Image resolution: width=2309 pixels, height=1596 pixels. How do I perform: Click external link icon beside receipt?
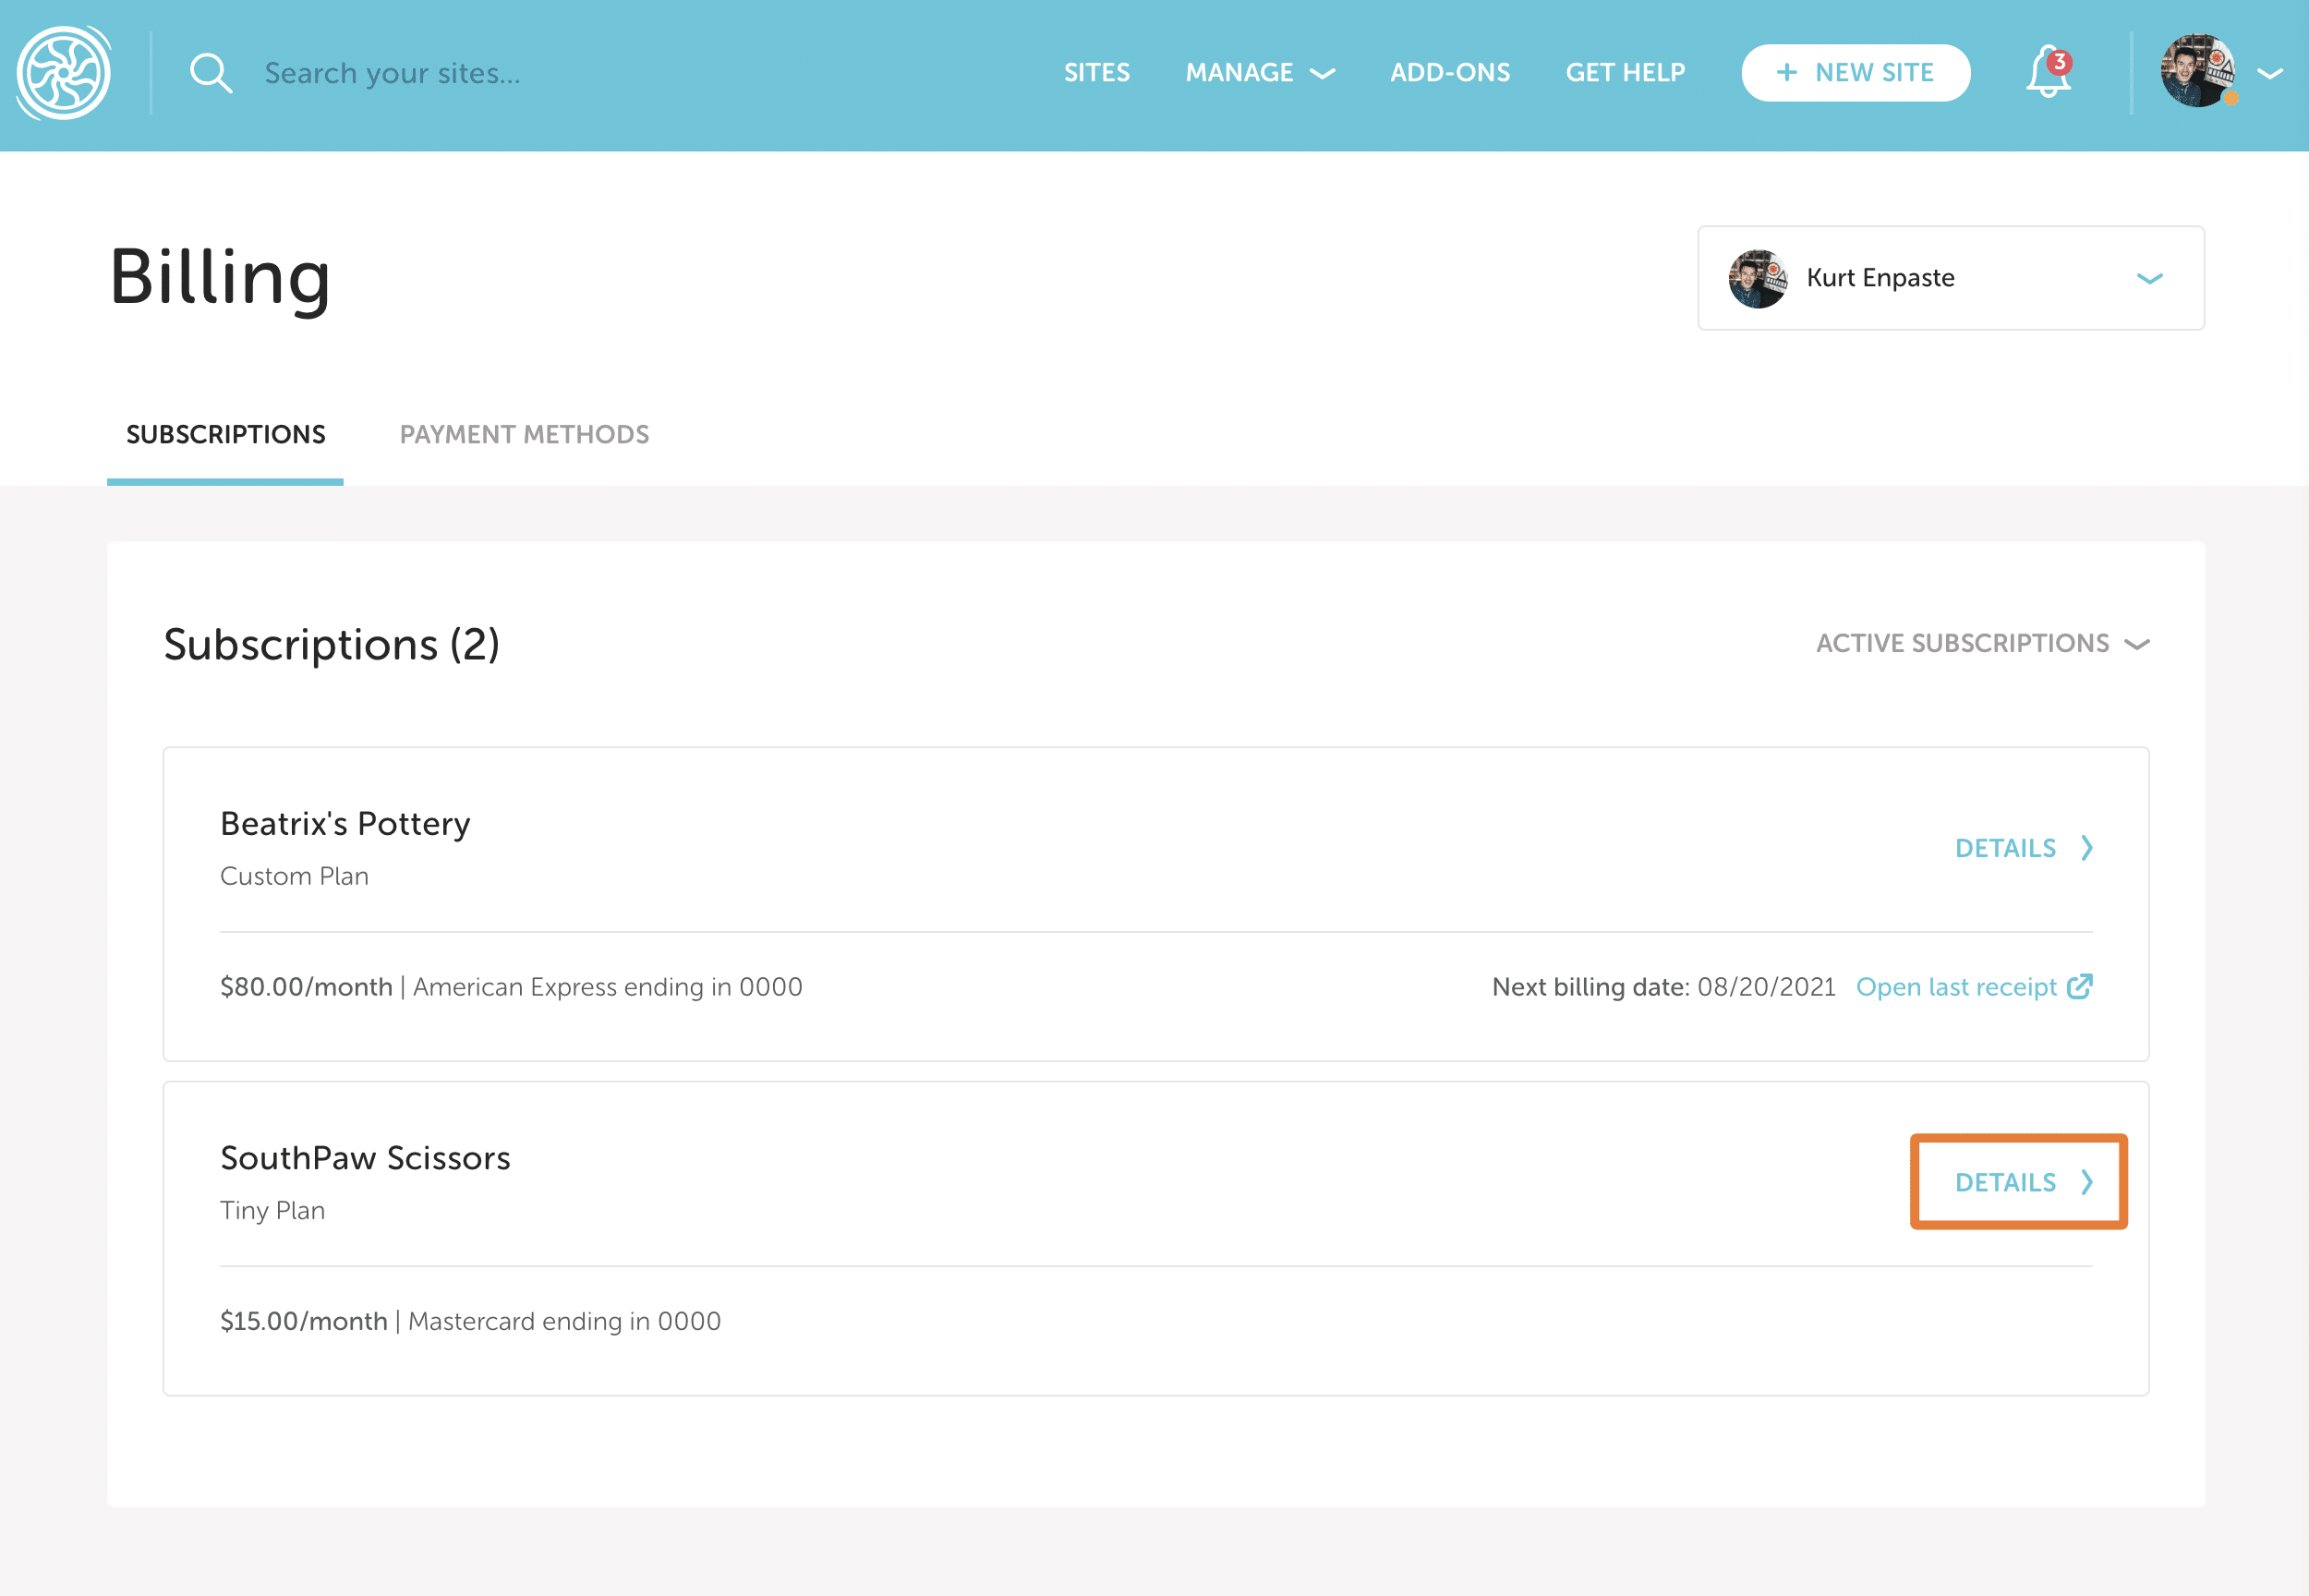[x=2080, y=987]
